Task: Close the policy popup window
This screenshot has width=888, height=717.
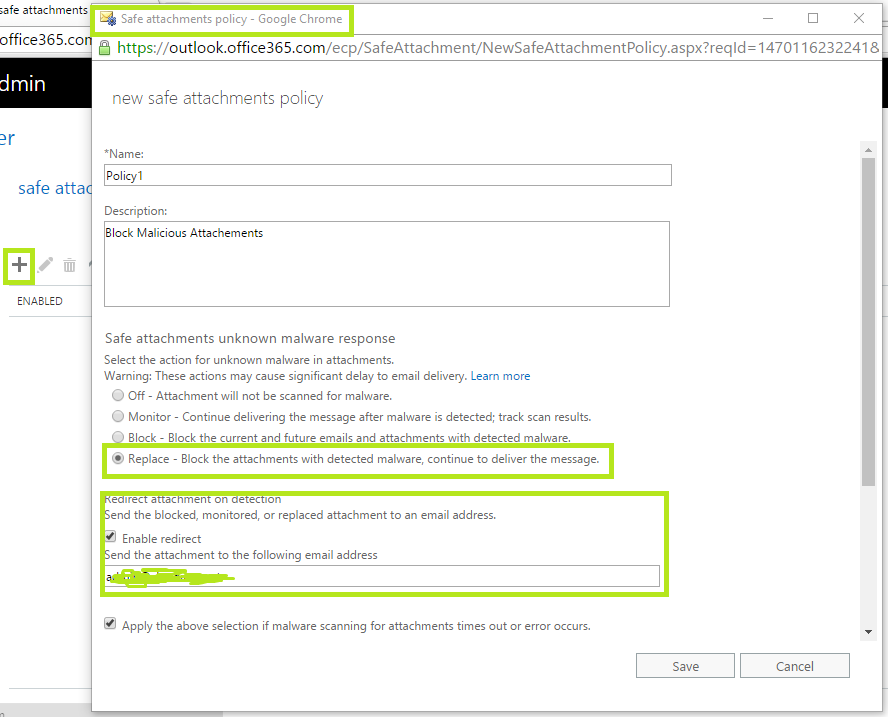Action: 859,19
